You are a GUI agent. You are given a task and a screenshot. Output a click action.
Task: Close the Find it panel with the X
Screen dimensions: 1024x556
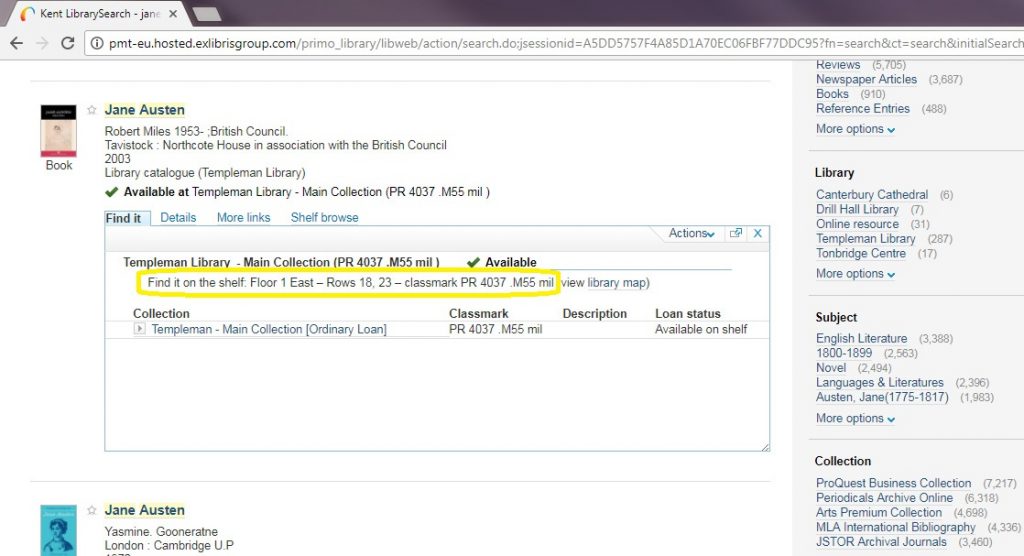coord(758,233)
